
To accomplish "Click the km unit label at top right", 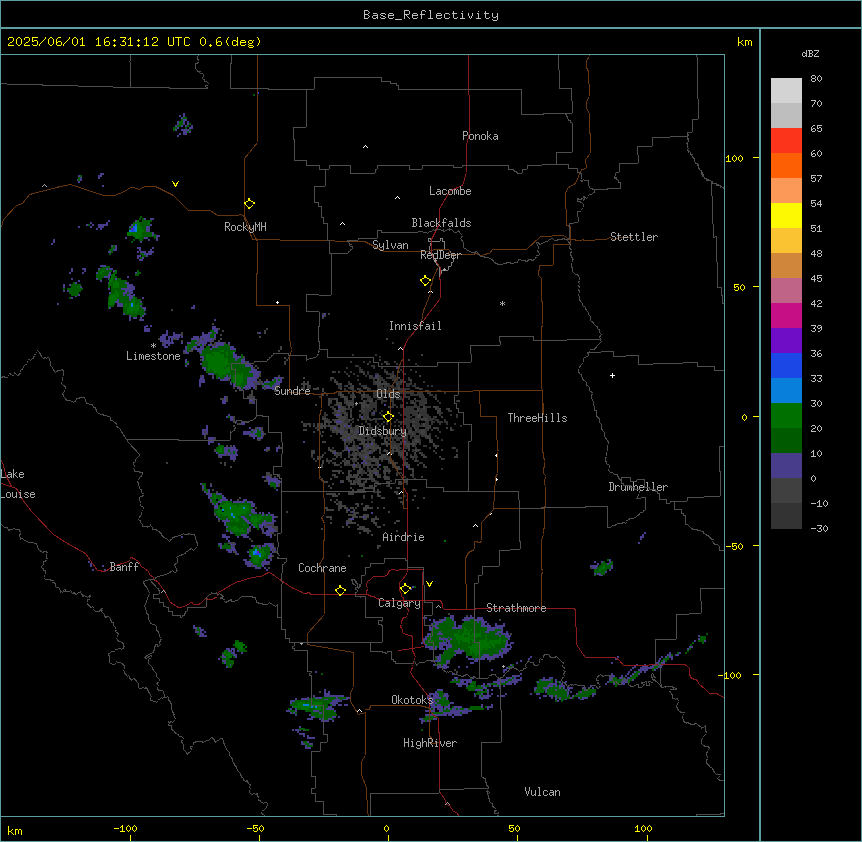I will [x=745, y=42].
